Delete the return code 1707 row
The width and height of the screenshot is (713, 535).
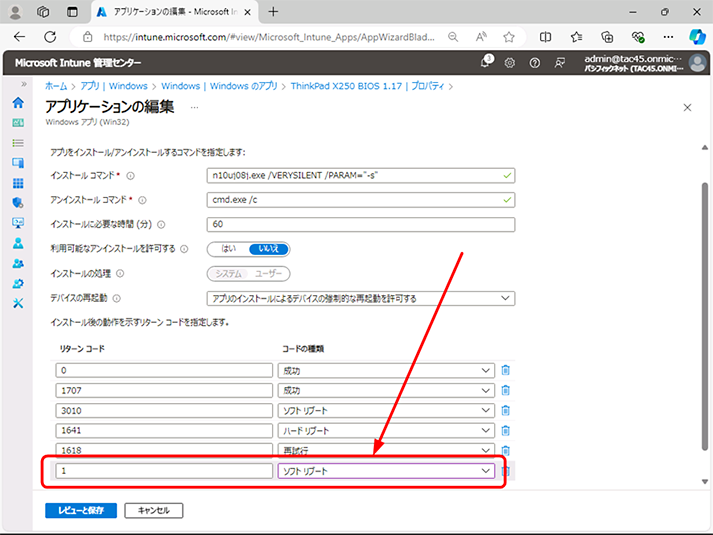point(505,390)
